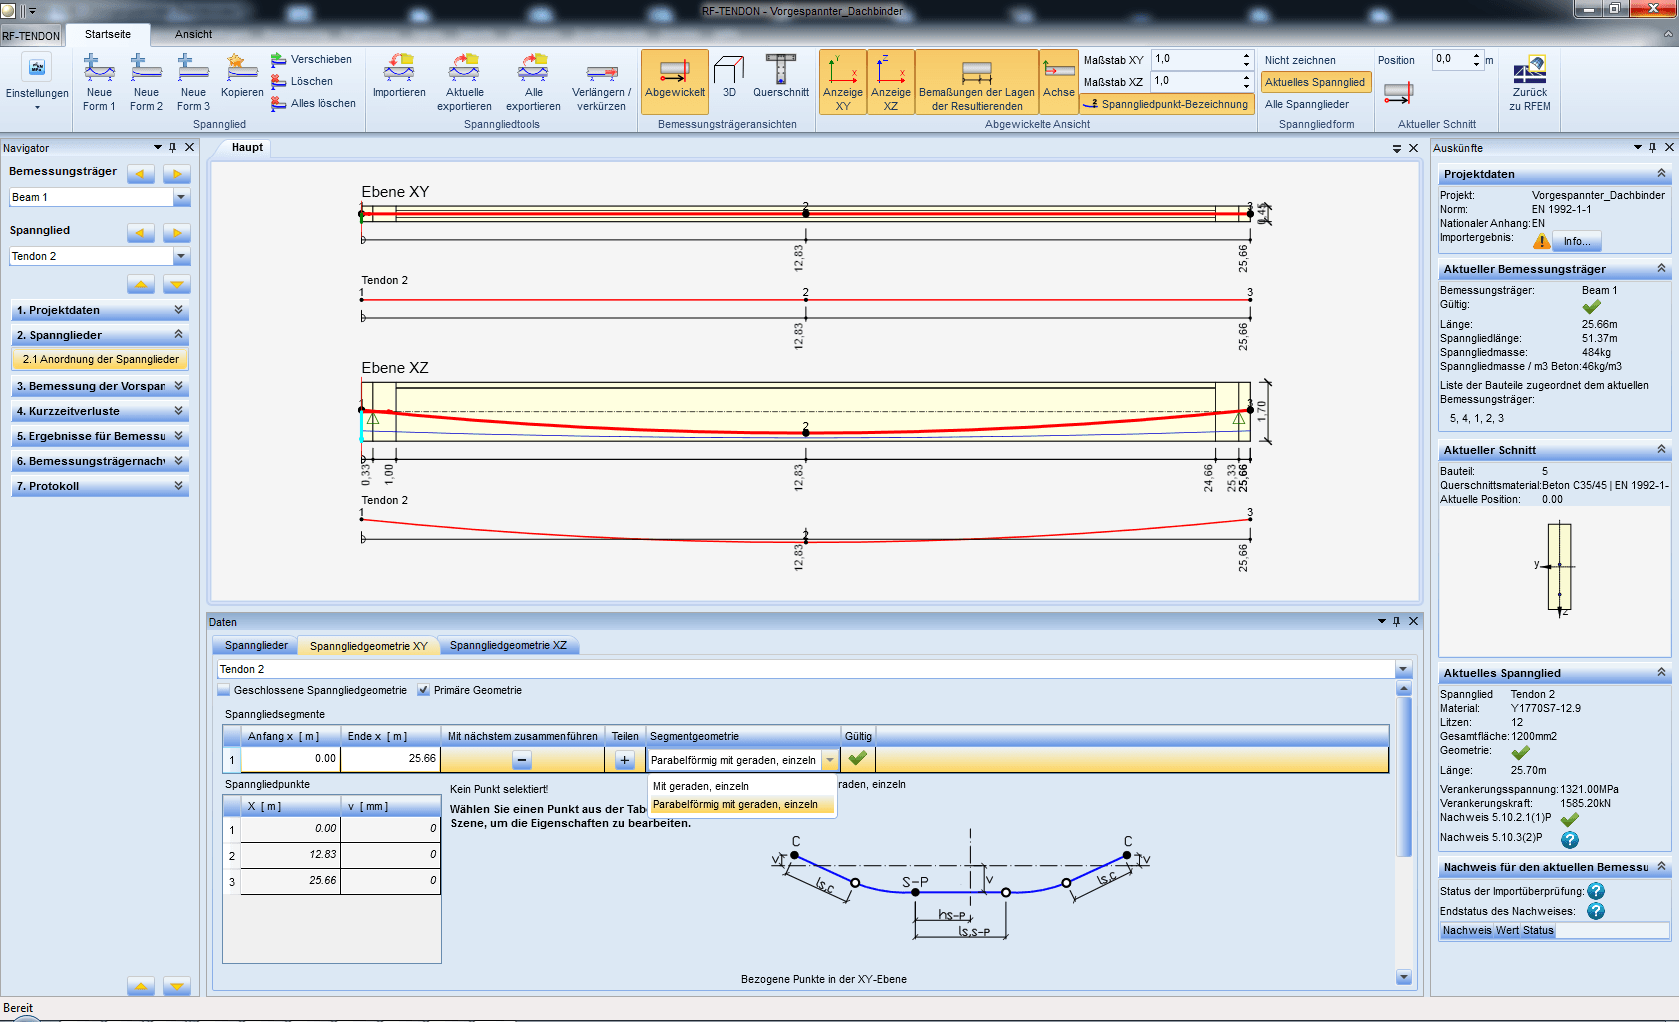The height and width of the screenshot is (1022, 1679).
Task: Open Einstellungen settings icon
Action: 37,68
